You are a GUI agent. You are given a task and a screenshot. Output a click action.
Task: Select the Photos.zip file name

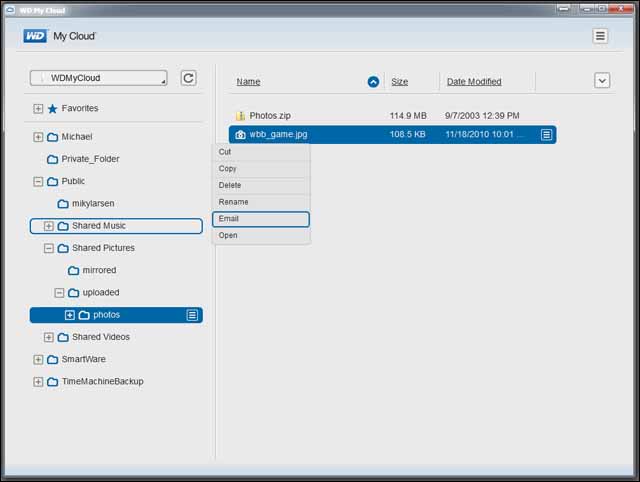(x=270, y=116)
